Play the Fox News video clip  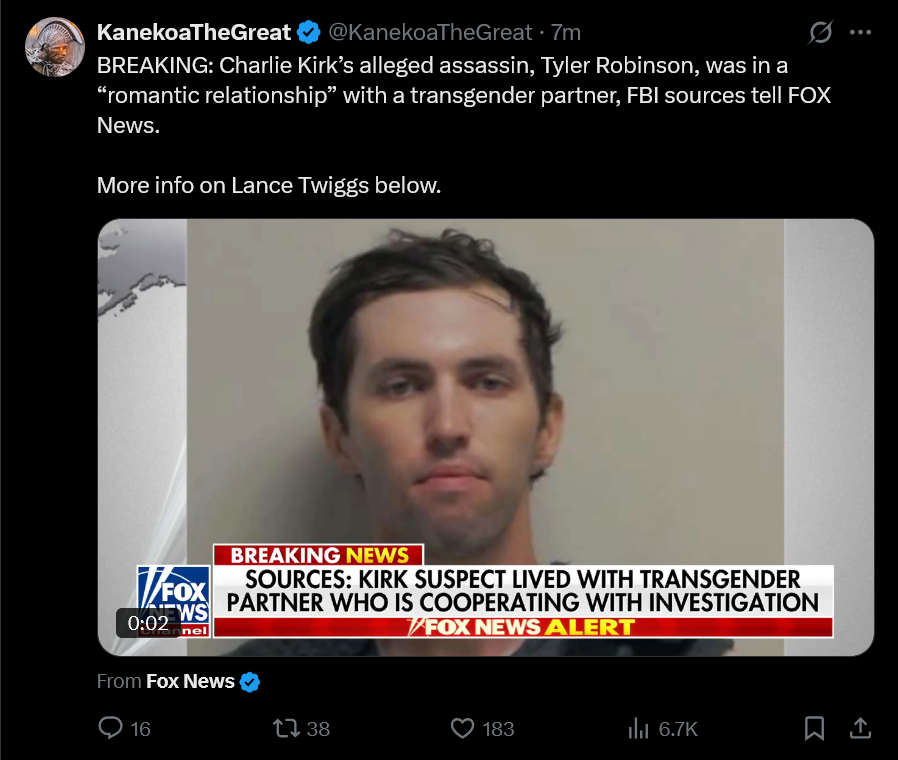486,438
